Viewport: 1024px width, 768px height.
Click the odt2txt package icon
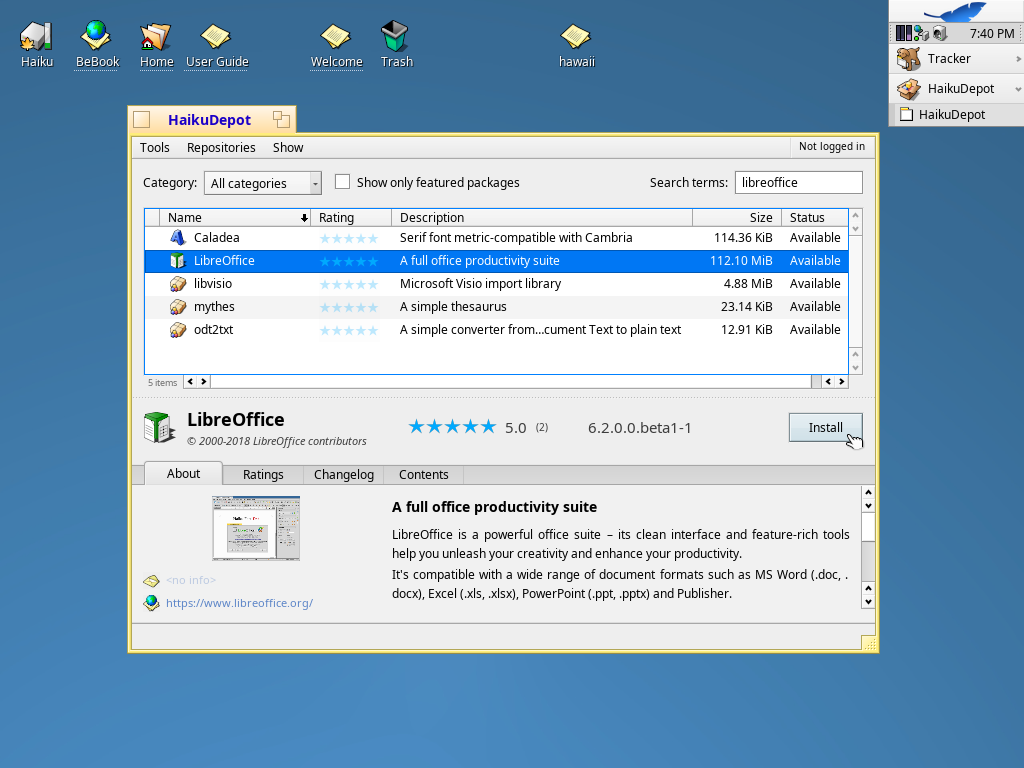click(178, 330)
